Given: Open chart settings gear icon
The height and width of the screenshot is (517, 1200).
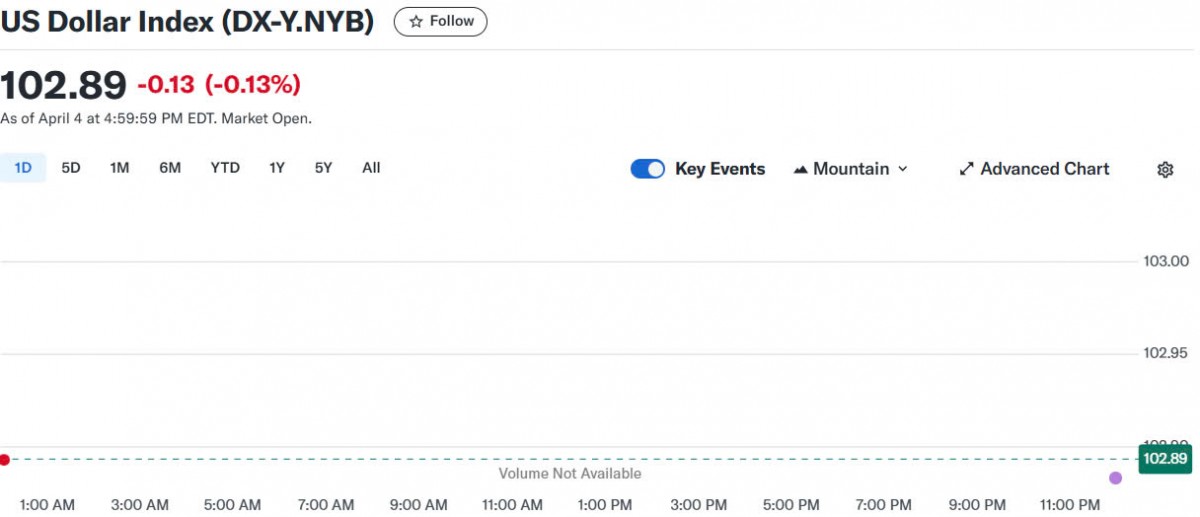Looking at the screenshot, I should coord(1165,170).
